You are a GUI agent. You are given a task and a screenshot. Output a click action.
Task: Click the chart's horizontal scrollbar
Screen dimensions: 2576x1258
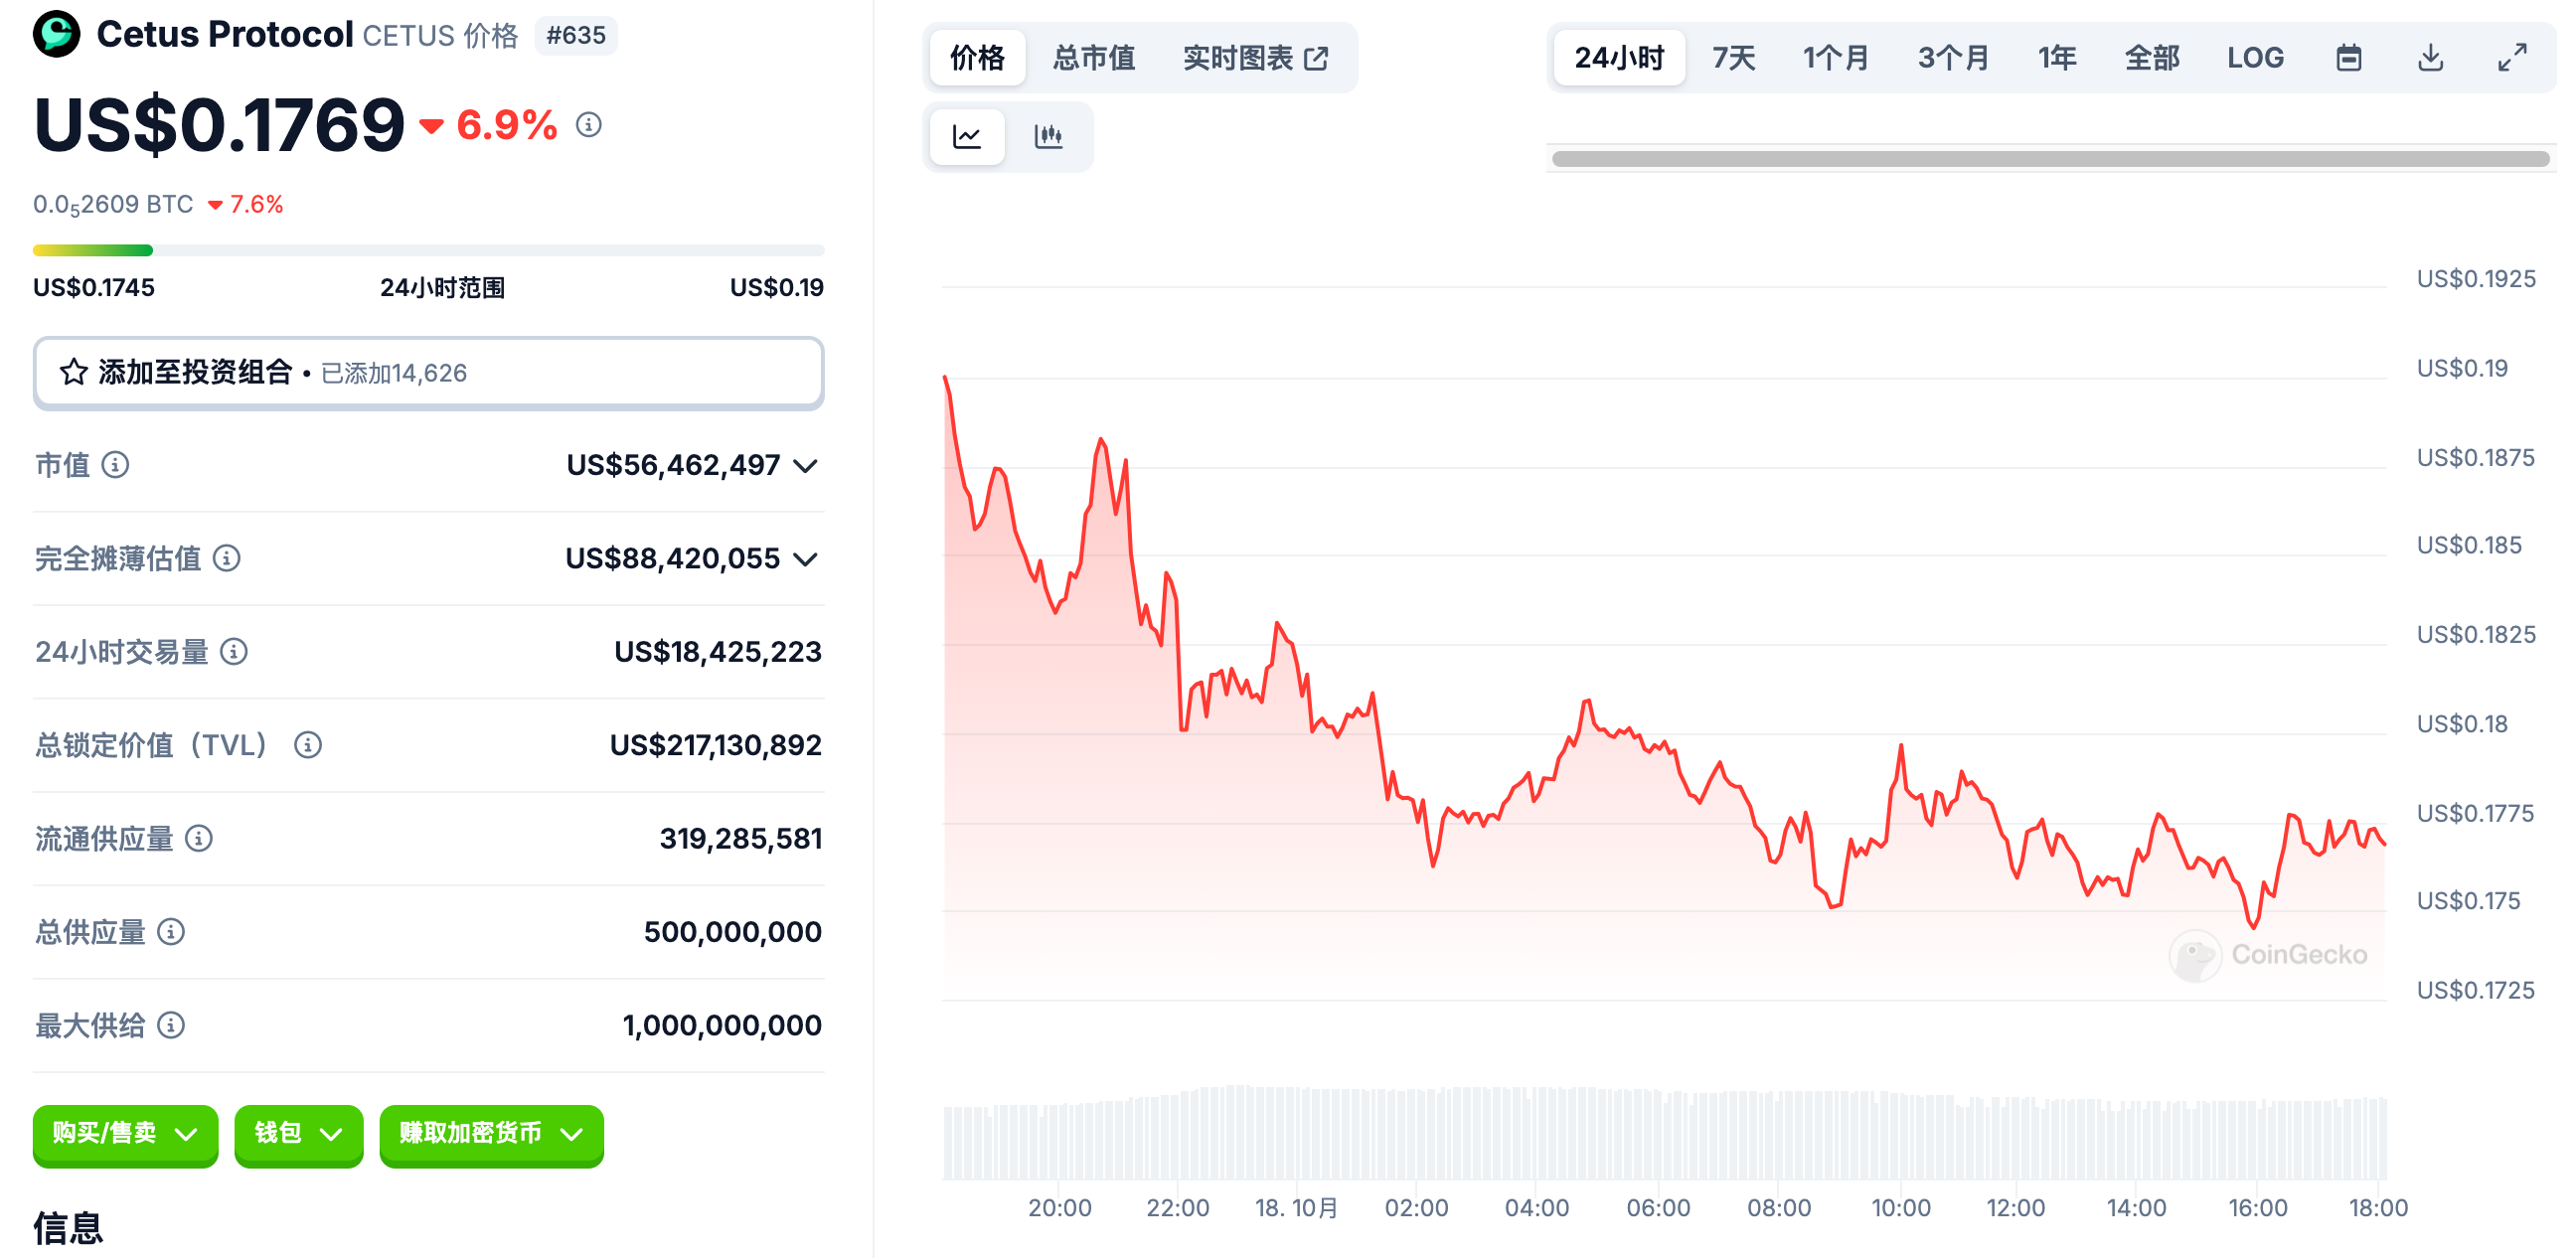pos(2050,159)
